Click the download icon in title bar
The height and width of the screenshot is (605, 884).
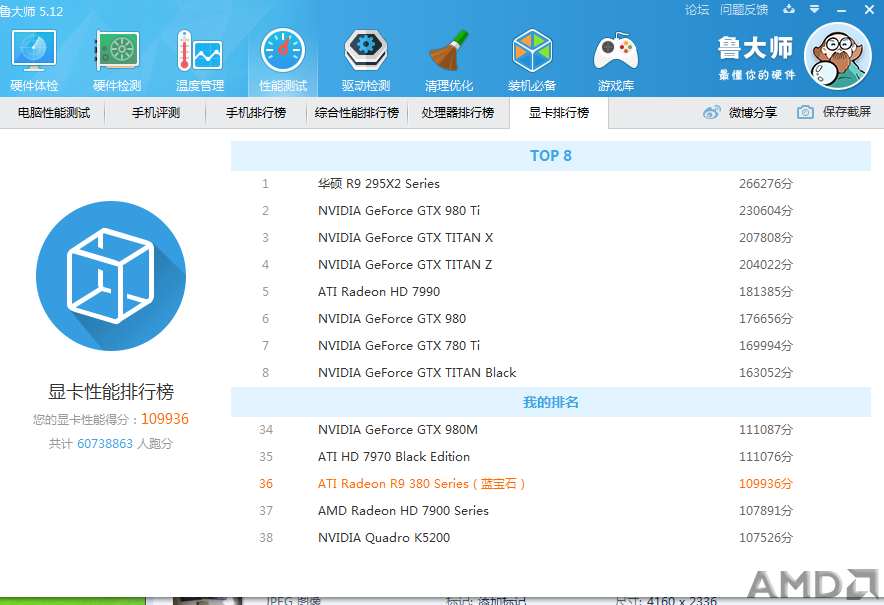(x=789, y=9)
